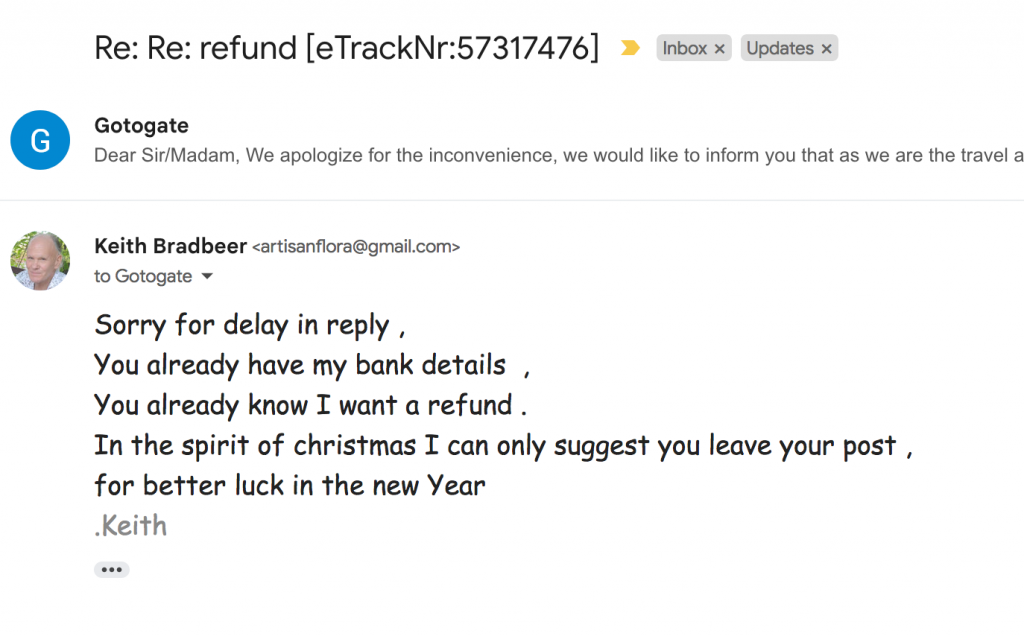Remove the Inbox label with its x
The width and height of the screenshot is (1024, 636).
[x=720, y=48]
